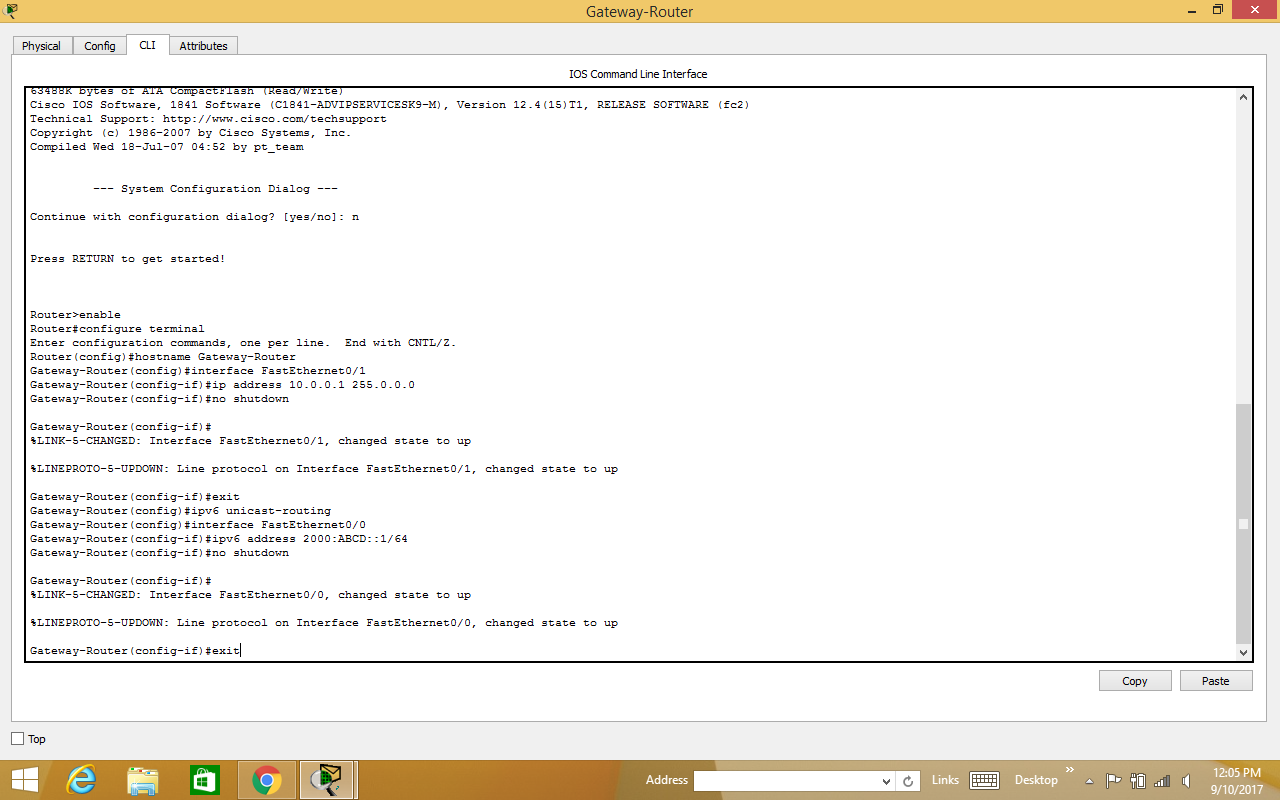
Task: Open the touch keyboard icon
Action: (x=985, y=780)
